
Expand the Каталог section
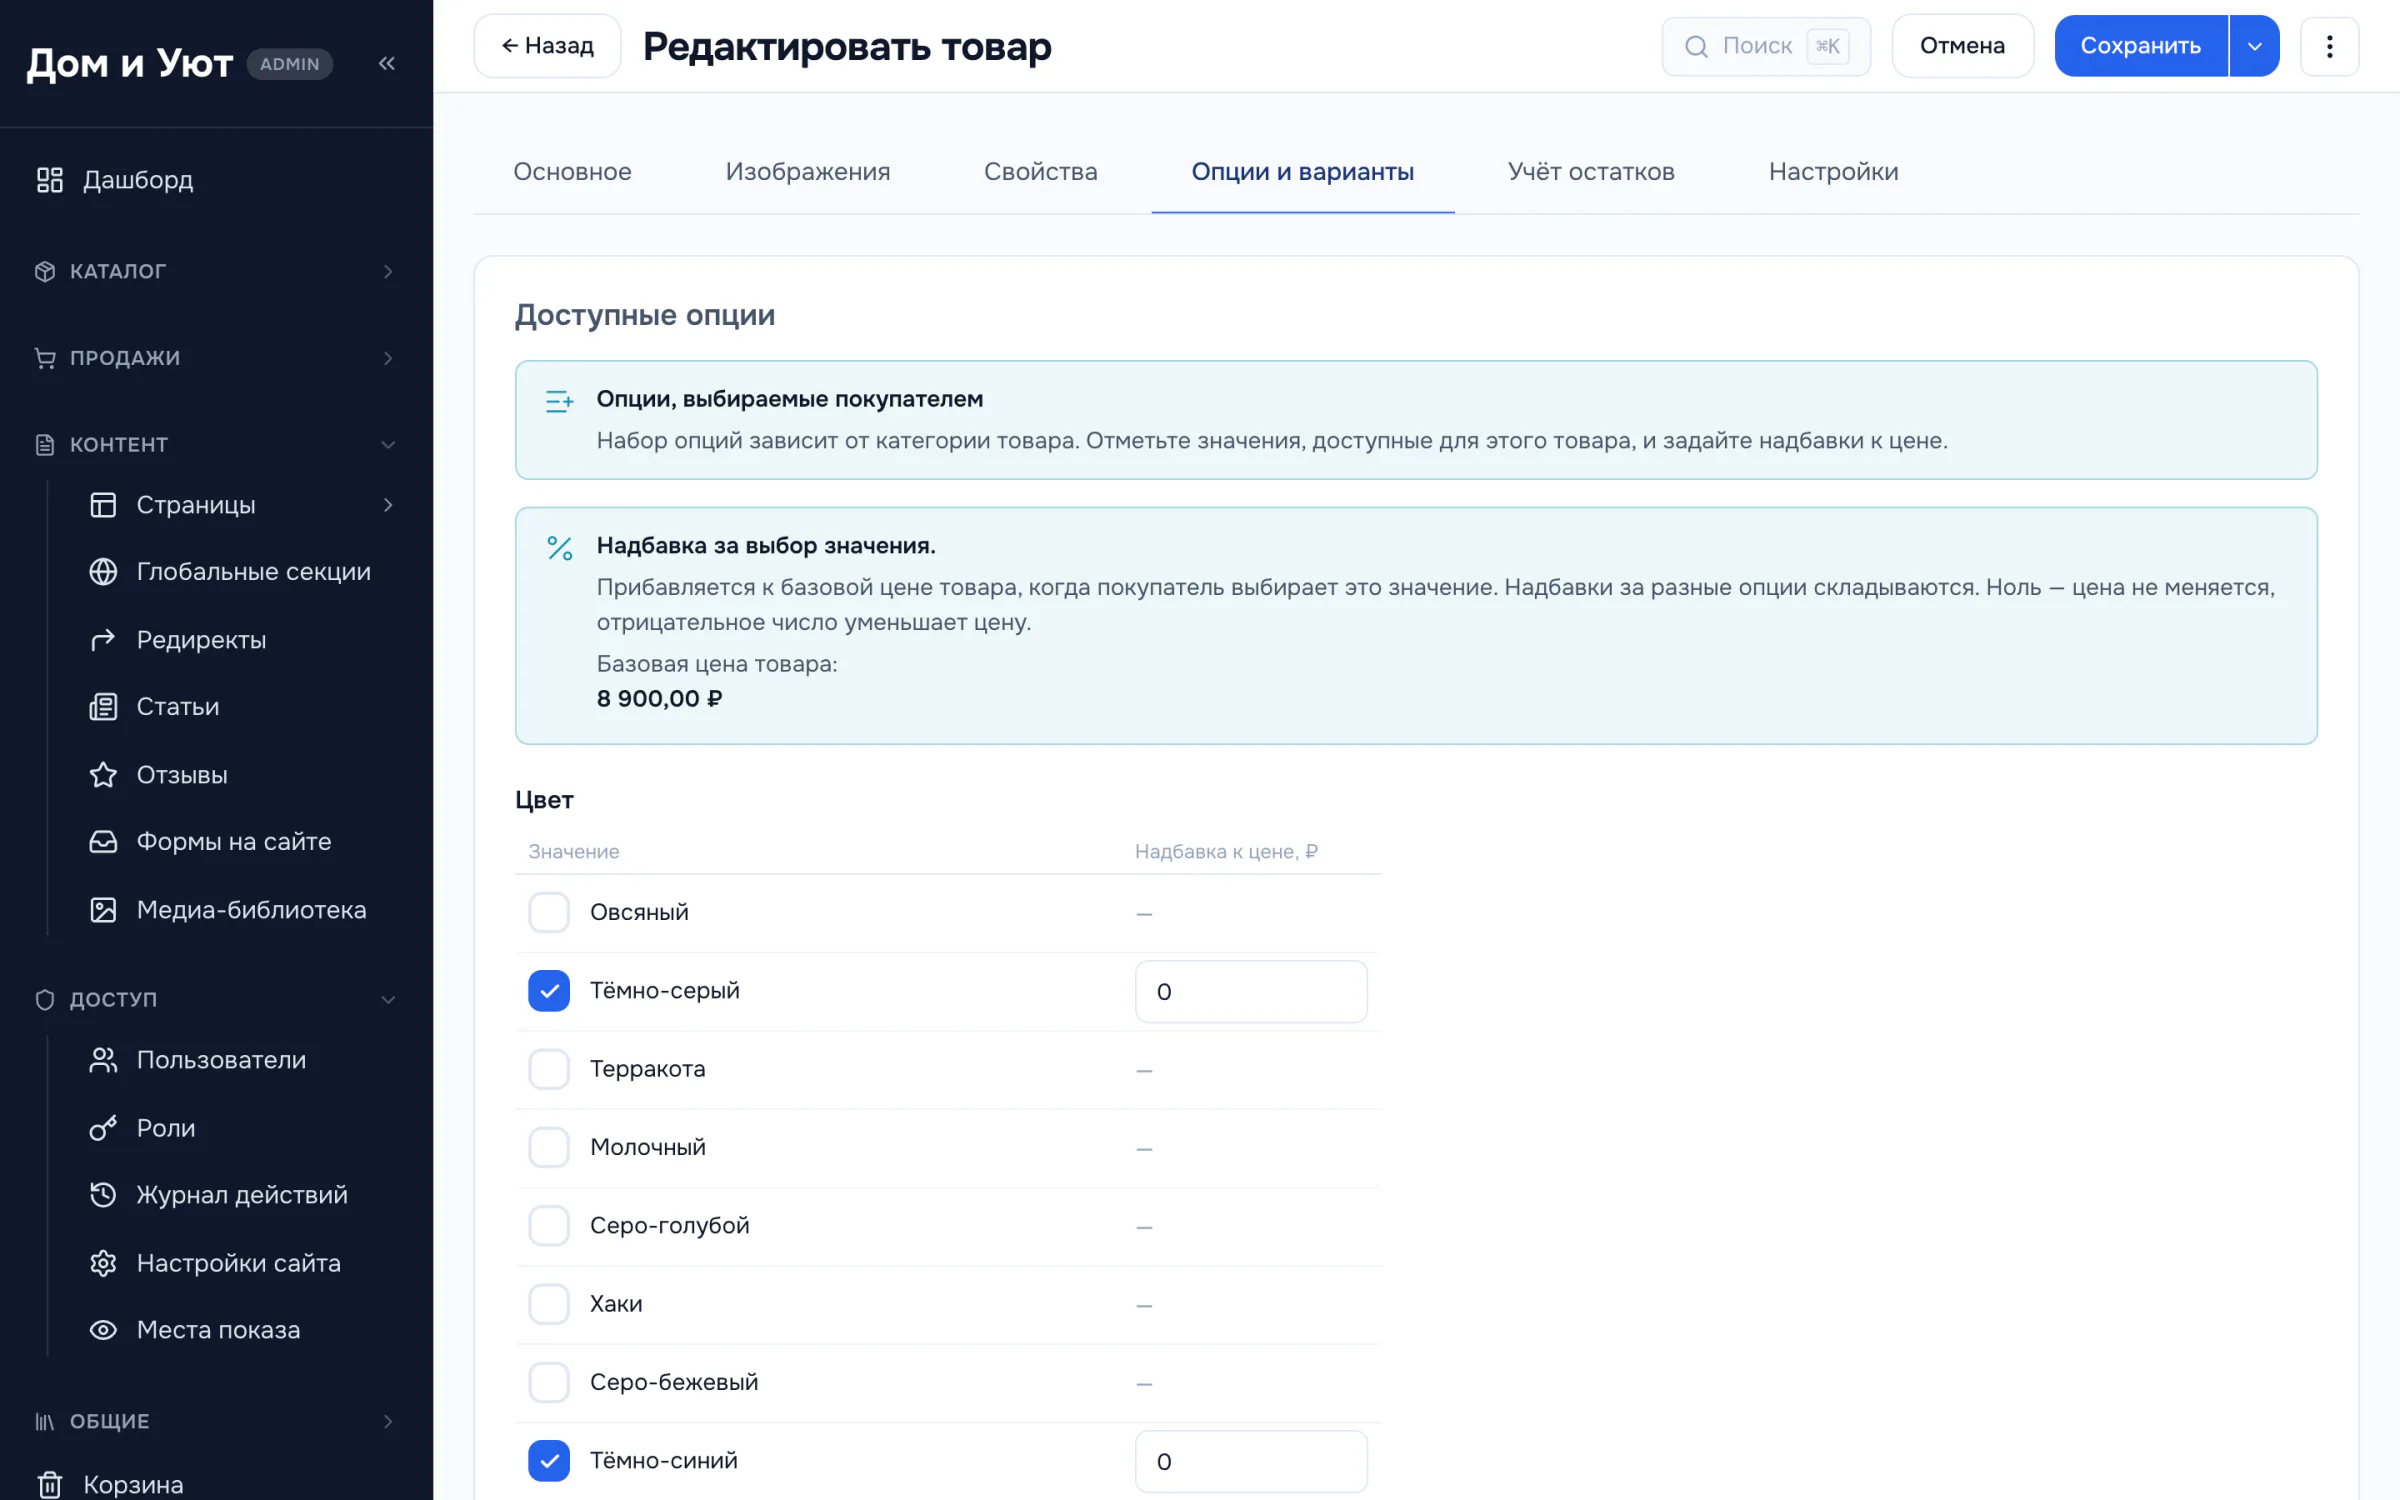point(216,271)
